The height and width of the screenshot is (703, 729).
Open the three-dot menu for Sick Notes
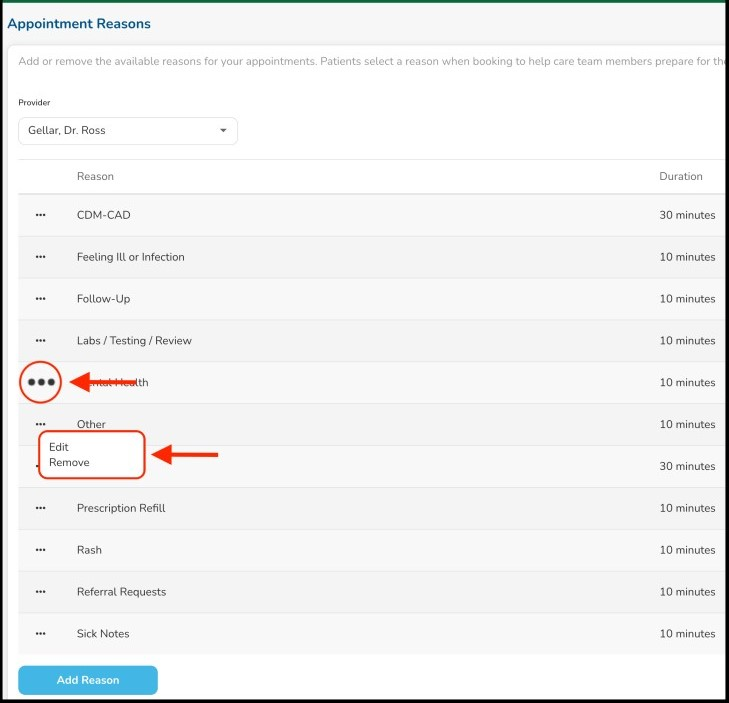tap(41, 634)
